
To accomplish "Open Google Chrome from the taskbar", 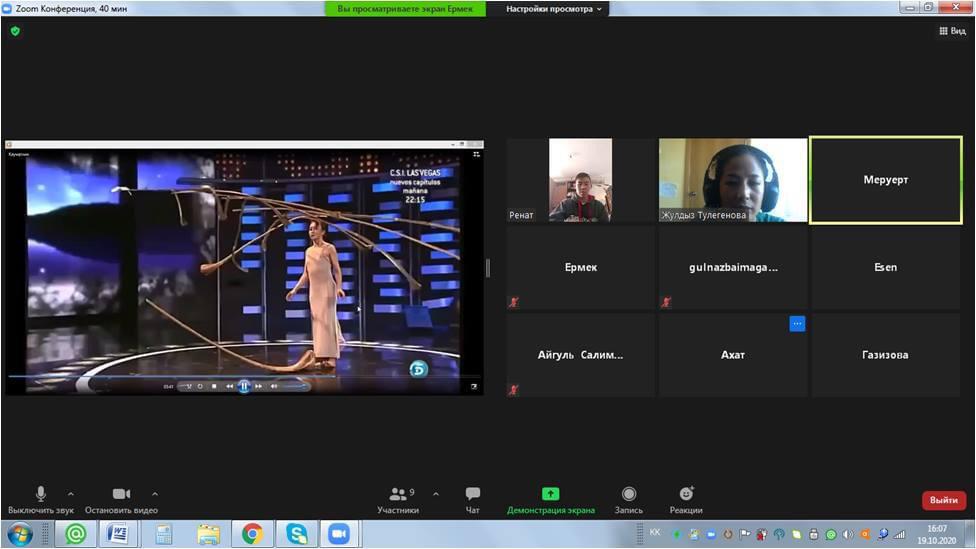I will click(252, 534).
